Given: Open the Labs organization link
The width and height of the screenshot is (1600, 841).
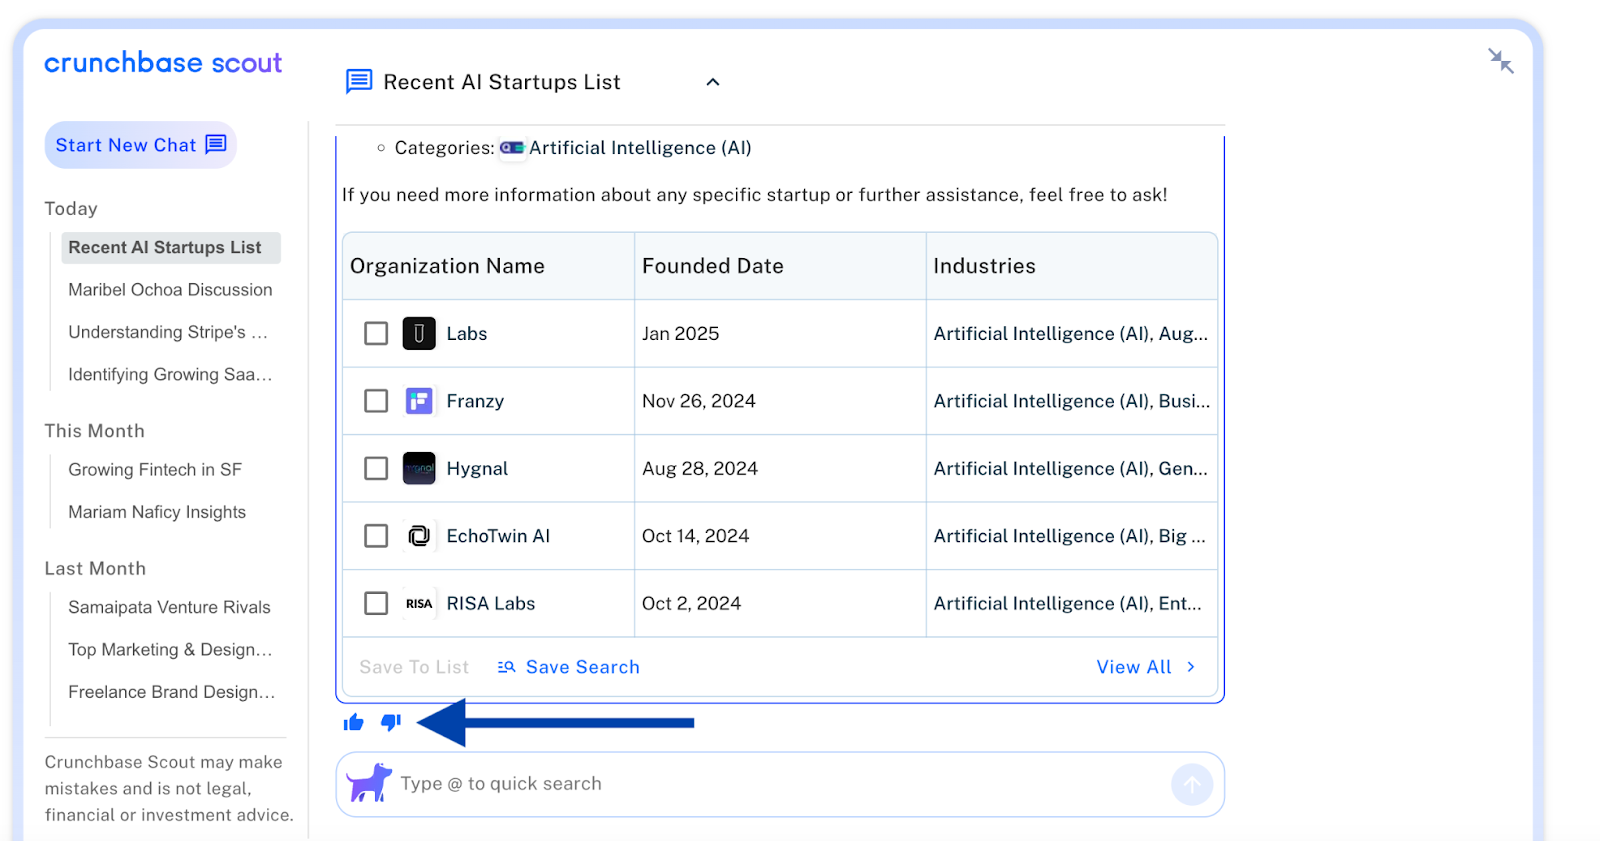Looking at the screenshot, I should (467, 333).
